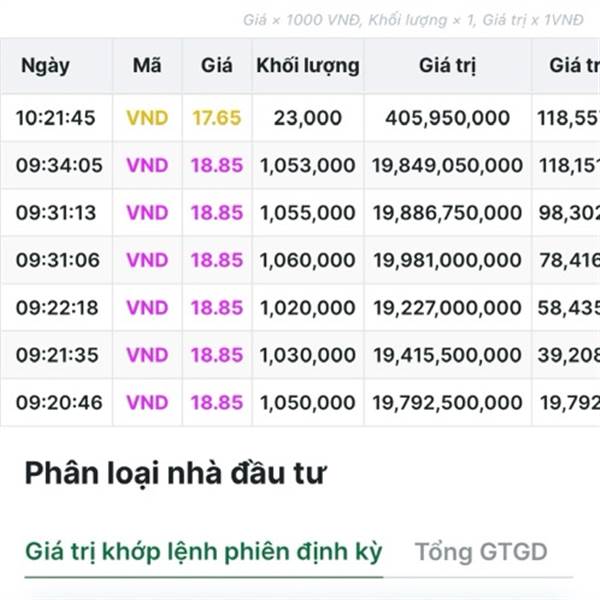
Task: Select the Tổng GTGD tab
Action: (481, 552)
